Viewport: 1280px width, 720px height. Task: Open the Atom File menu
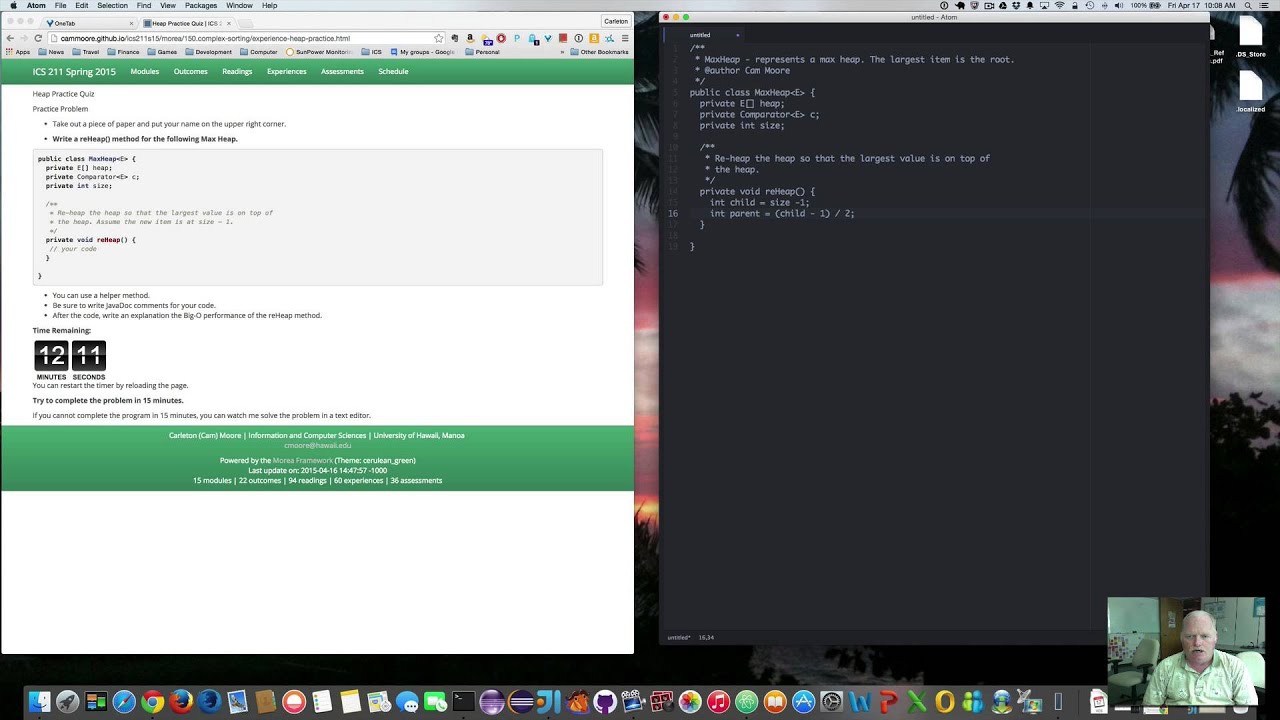pyautogui.click(x=59, y=6)
